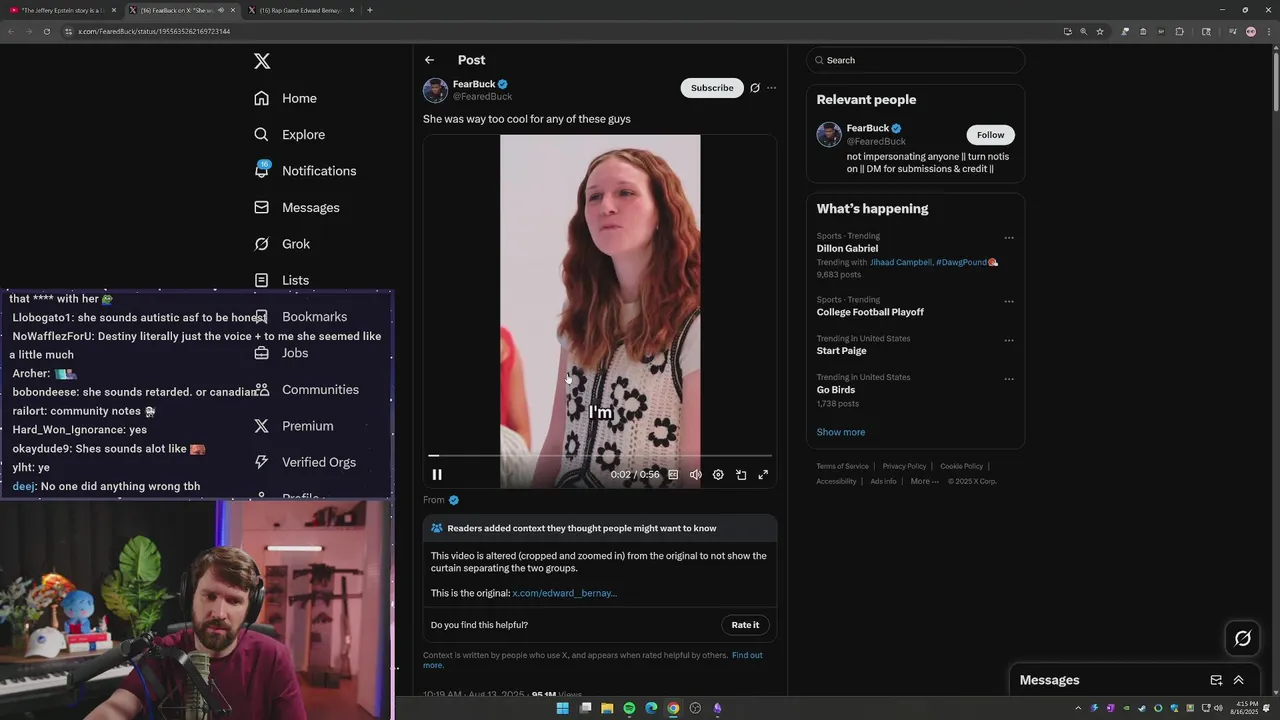Seek along the video progress bar
Viewport: 1280px width, 720px height.
(x=600, y=456)
